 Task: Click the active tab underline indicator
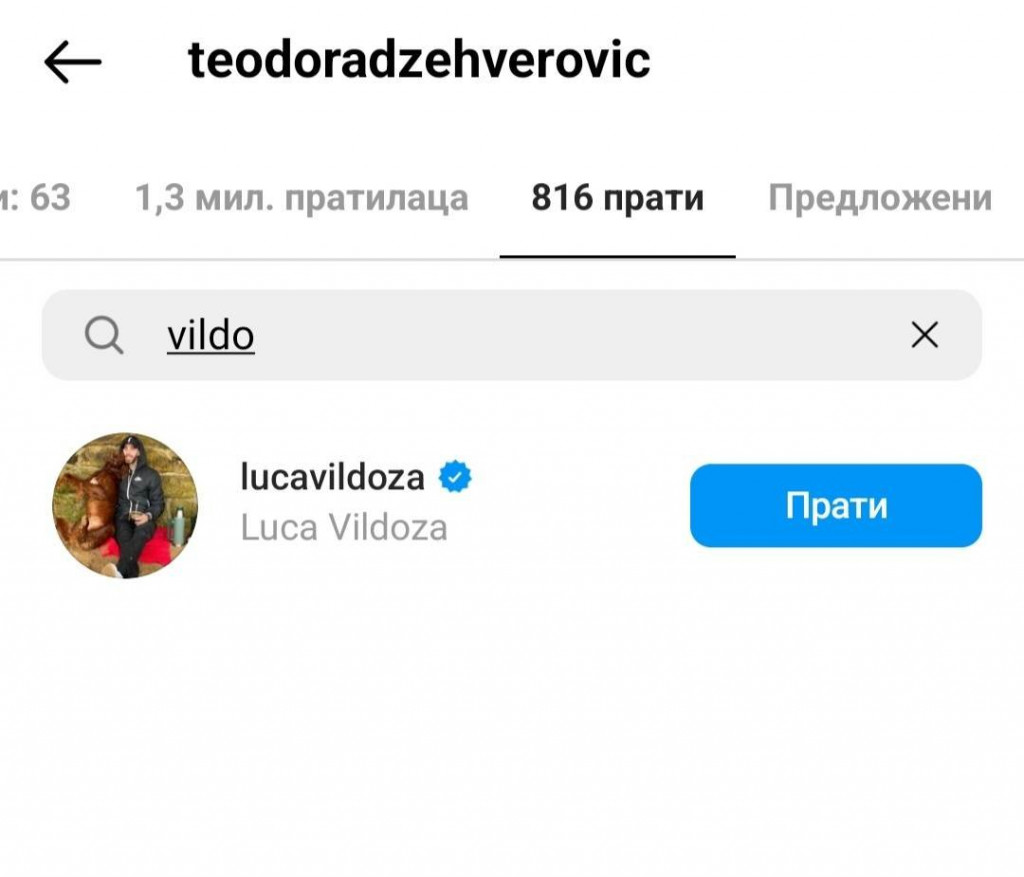point(618,257)
